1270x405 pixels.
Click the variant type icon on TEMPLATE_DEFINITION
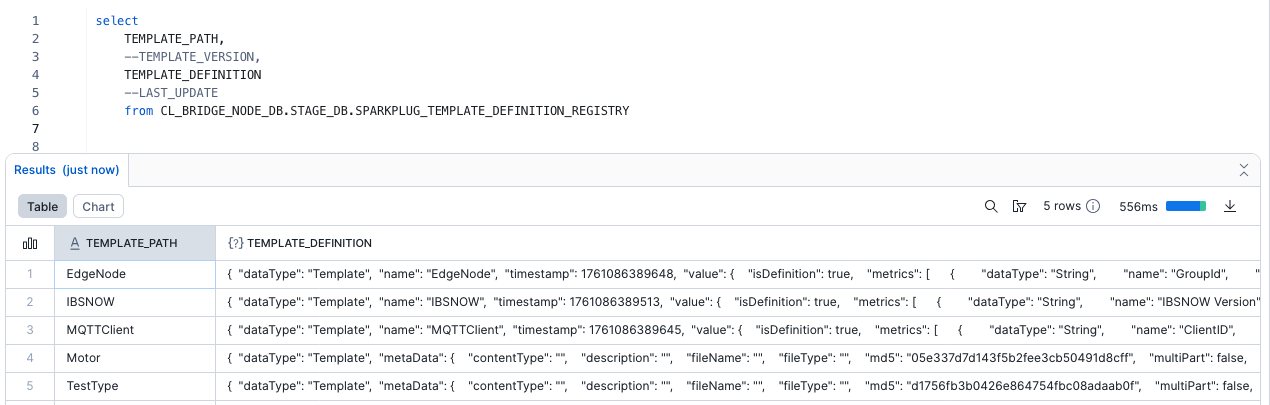click(235, 243)
